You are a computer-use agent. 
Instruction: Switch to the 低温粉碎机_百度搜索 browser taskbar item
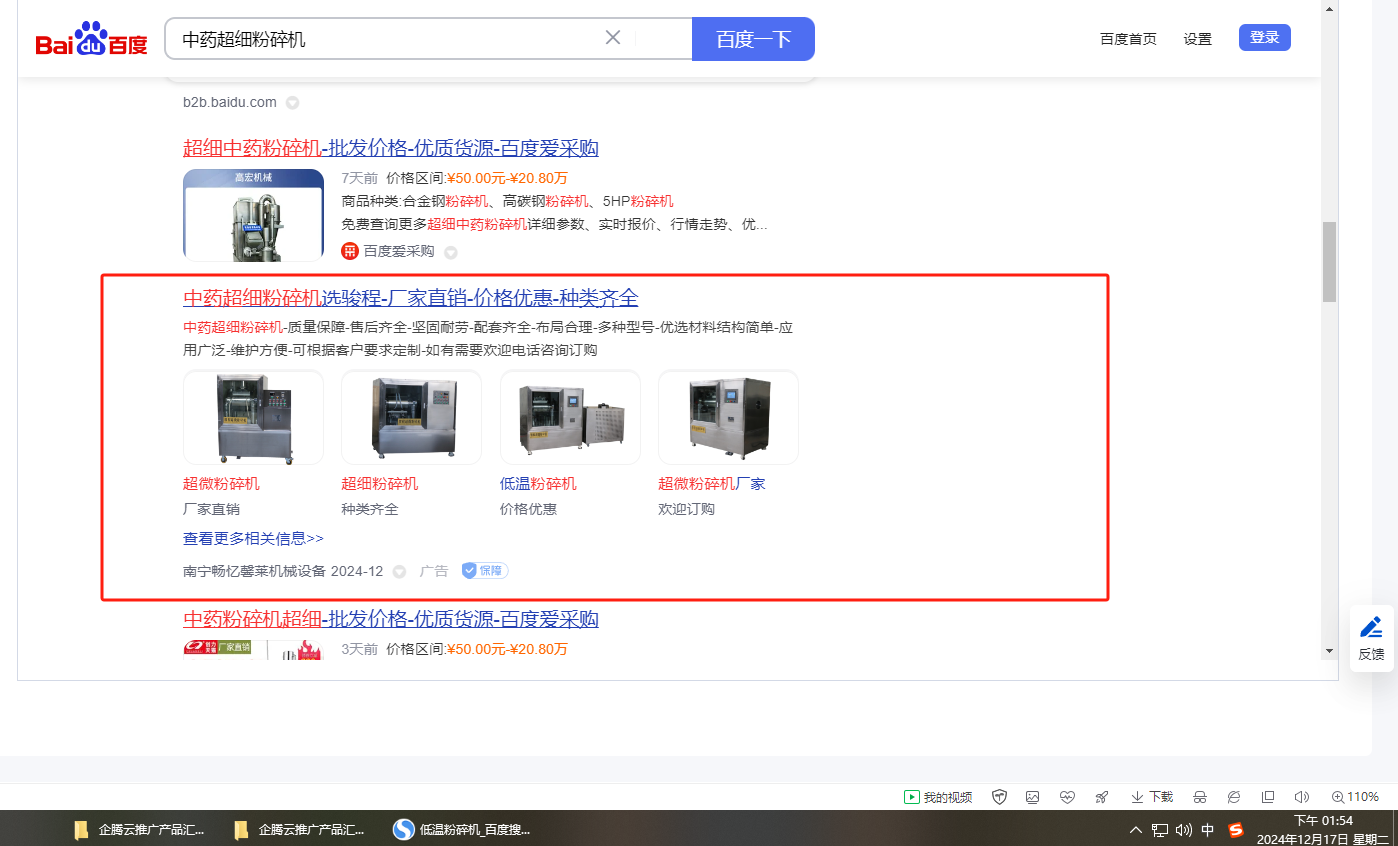(462, 829)
